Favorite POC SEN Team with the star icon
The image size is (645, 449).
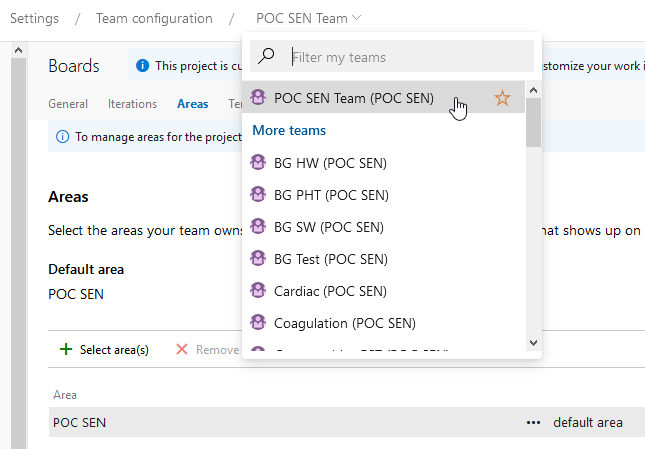(502, 98)
